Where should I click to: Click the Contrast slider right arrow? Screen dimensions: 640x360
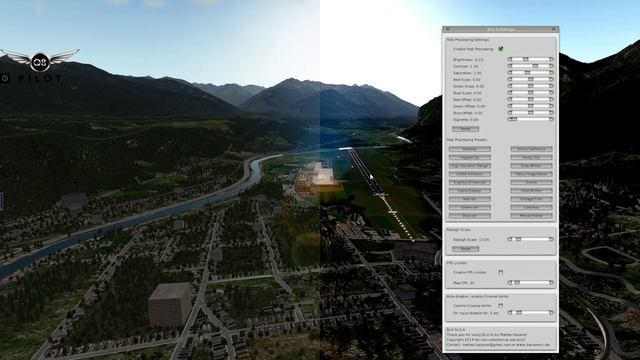click(551, 66)
